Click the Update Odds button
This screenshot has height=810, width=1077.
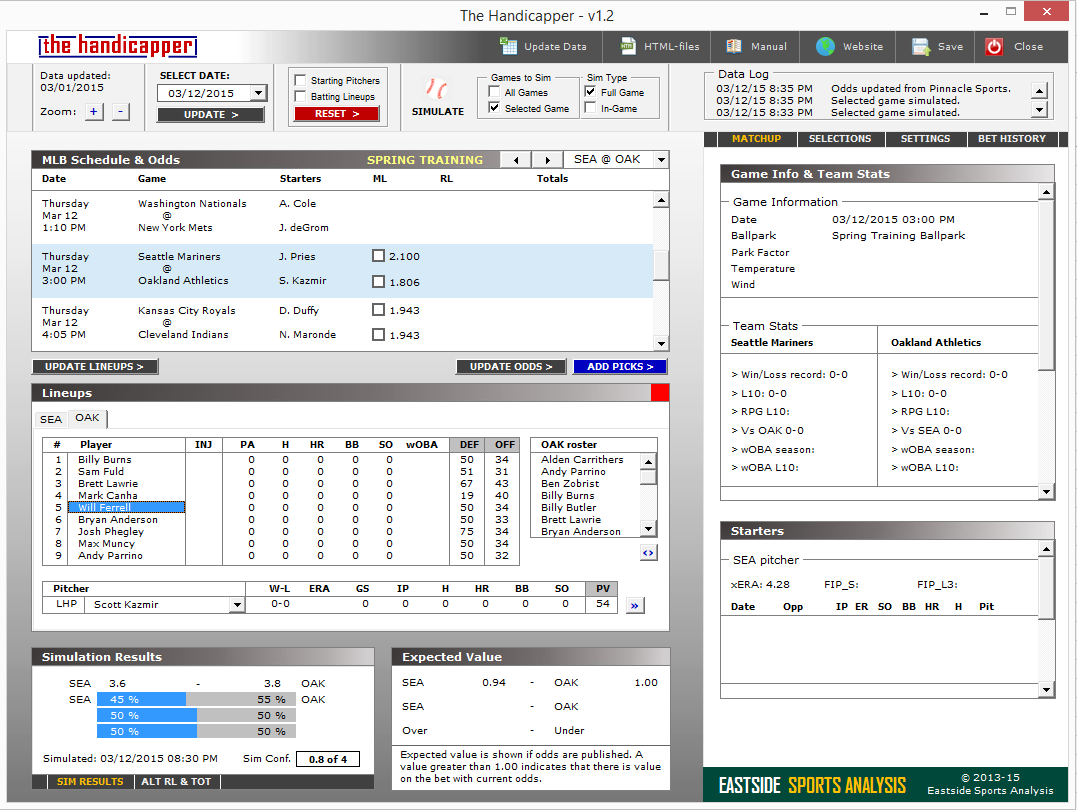511,367
